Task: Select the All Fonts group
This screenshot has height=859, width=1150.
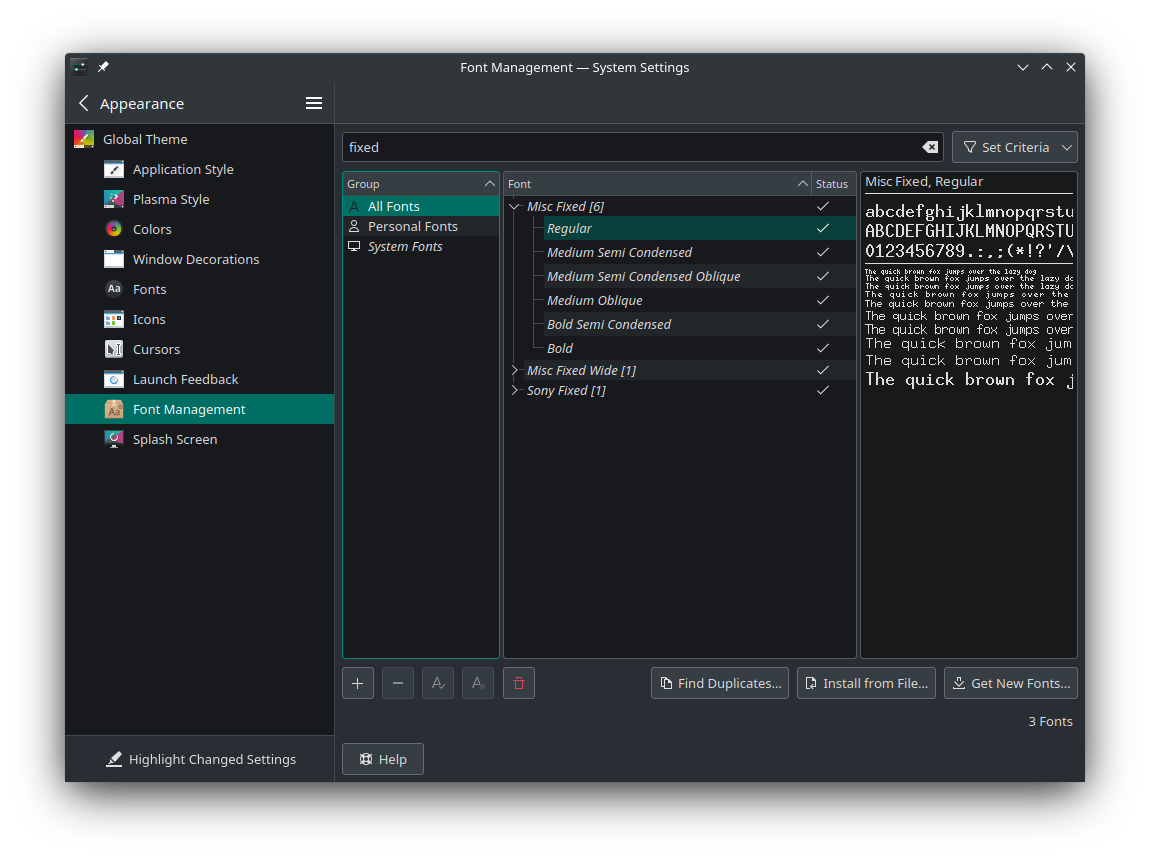Action: [421, 207]
